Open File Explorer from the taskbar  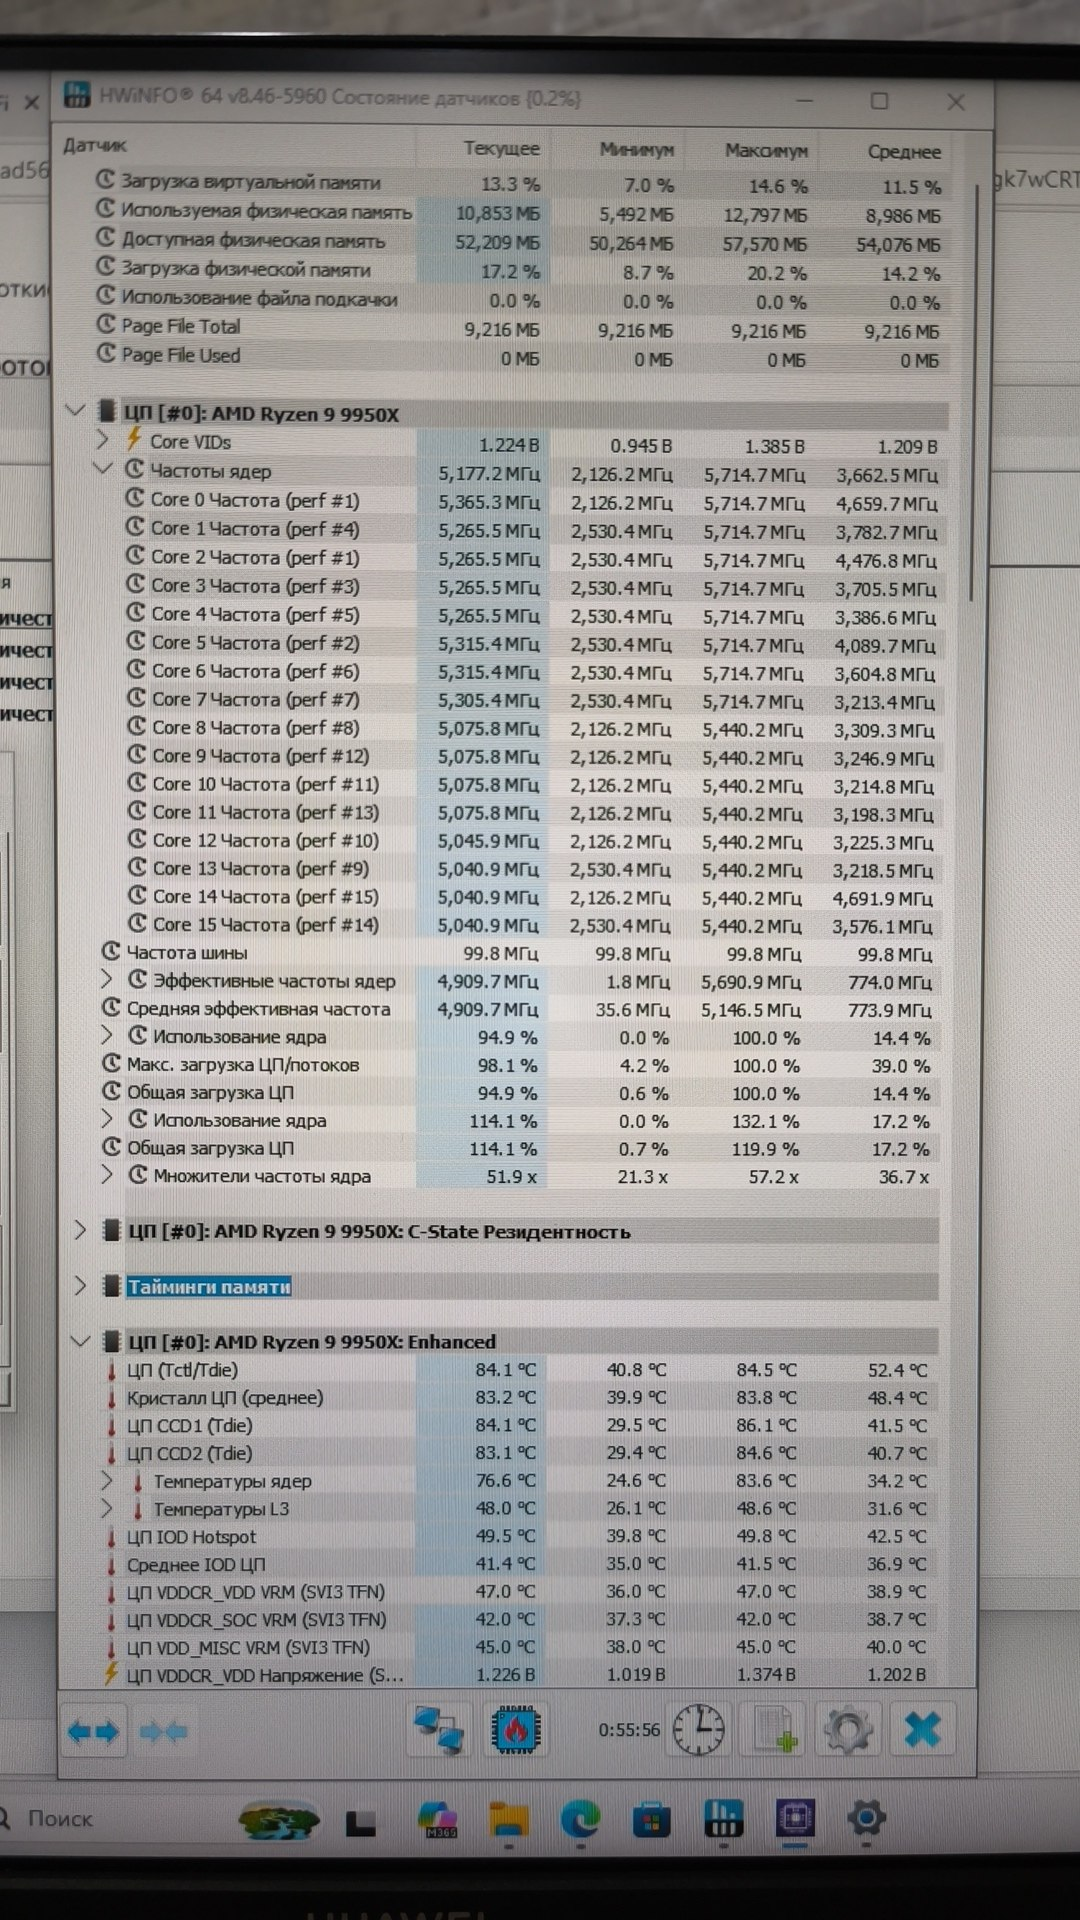coord(510,1820)
